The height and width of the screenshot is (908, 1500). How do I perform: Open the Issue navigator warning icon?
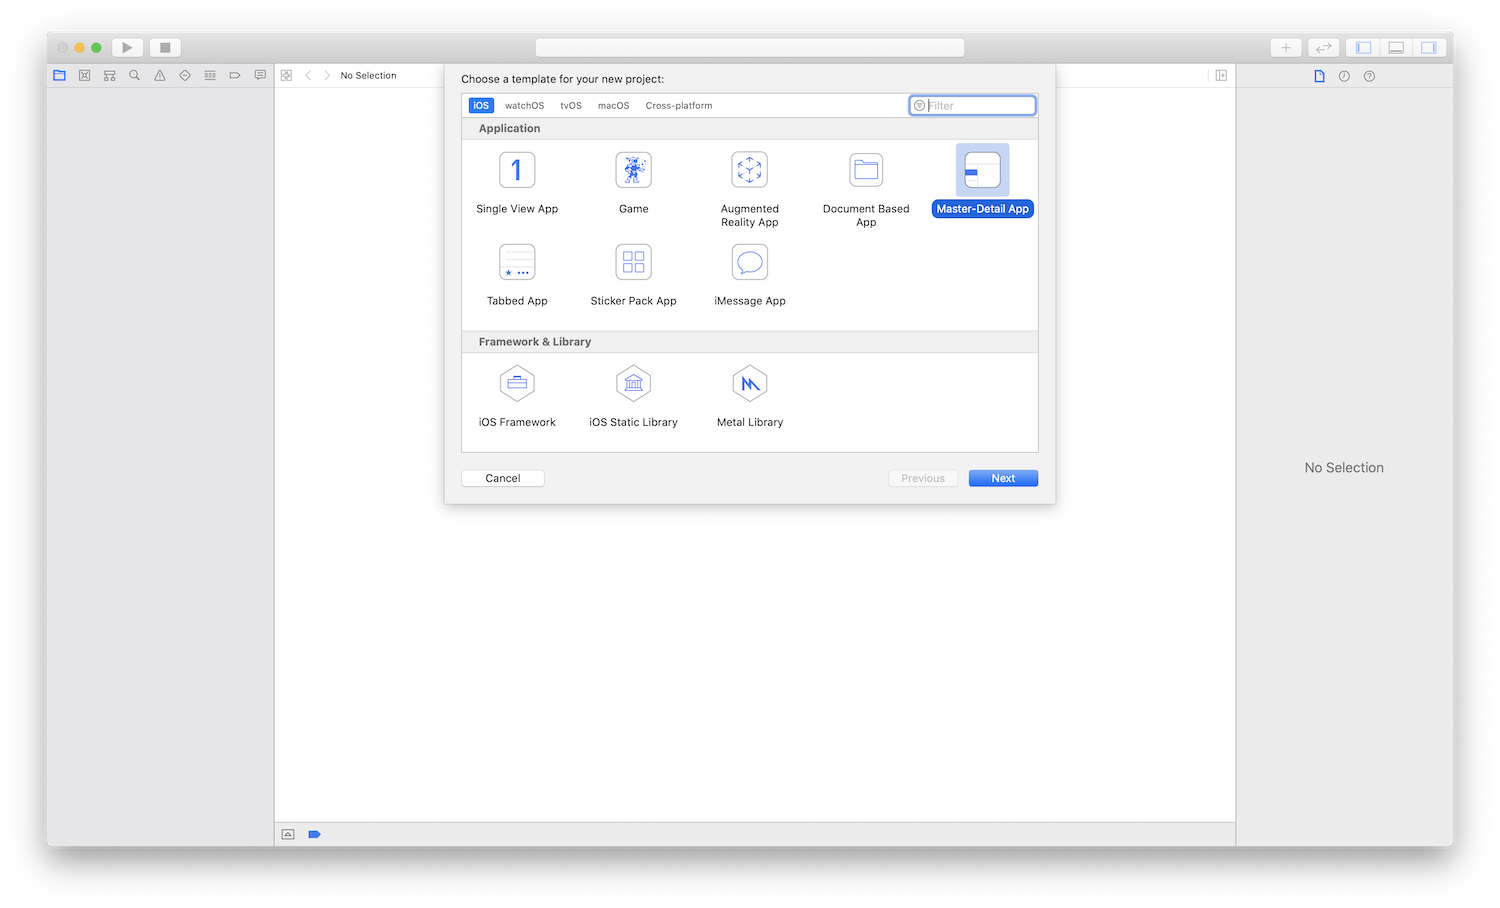pyautogui.click(x=159, y=75)
